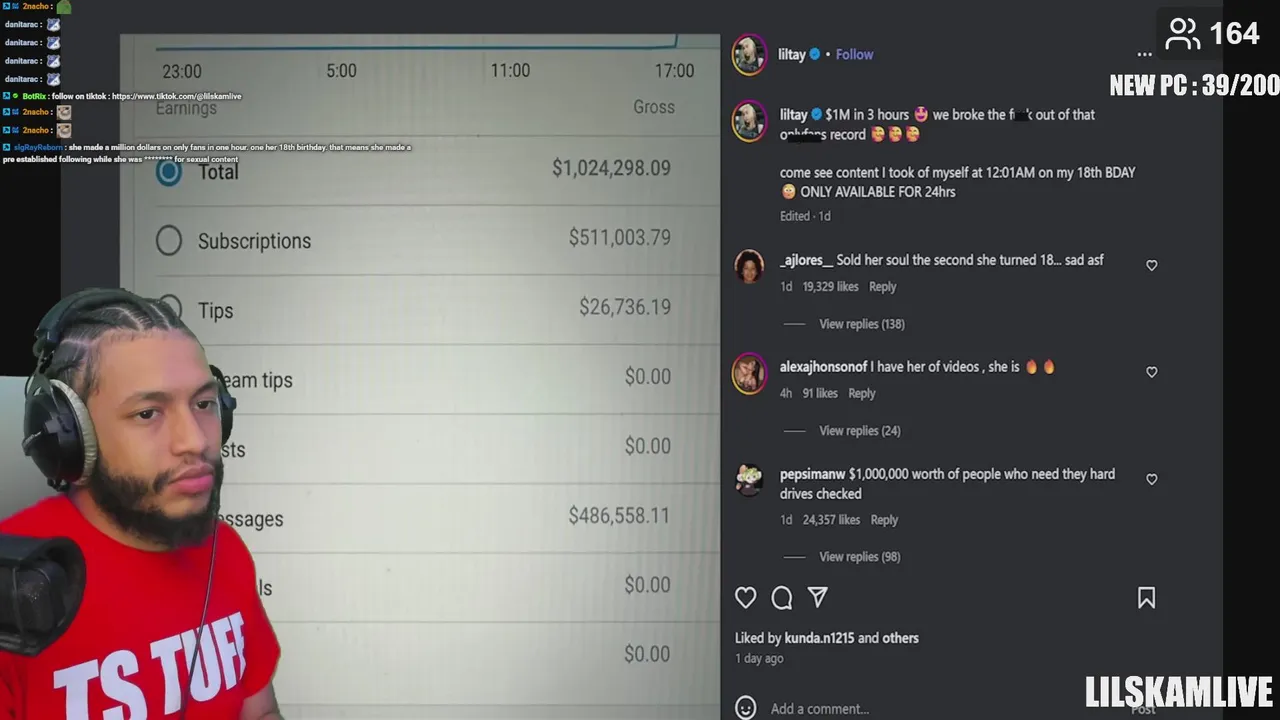Share post with paper plane icon

tap(818, 598)
